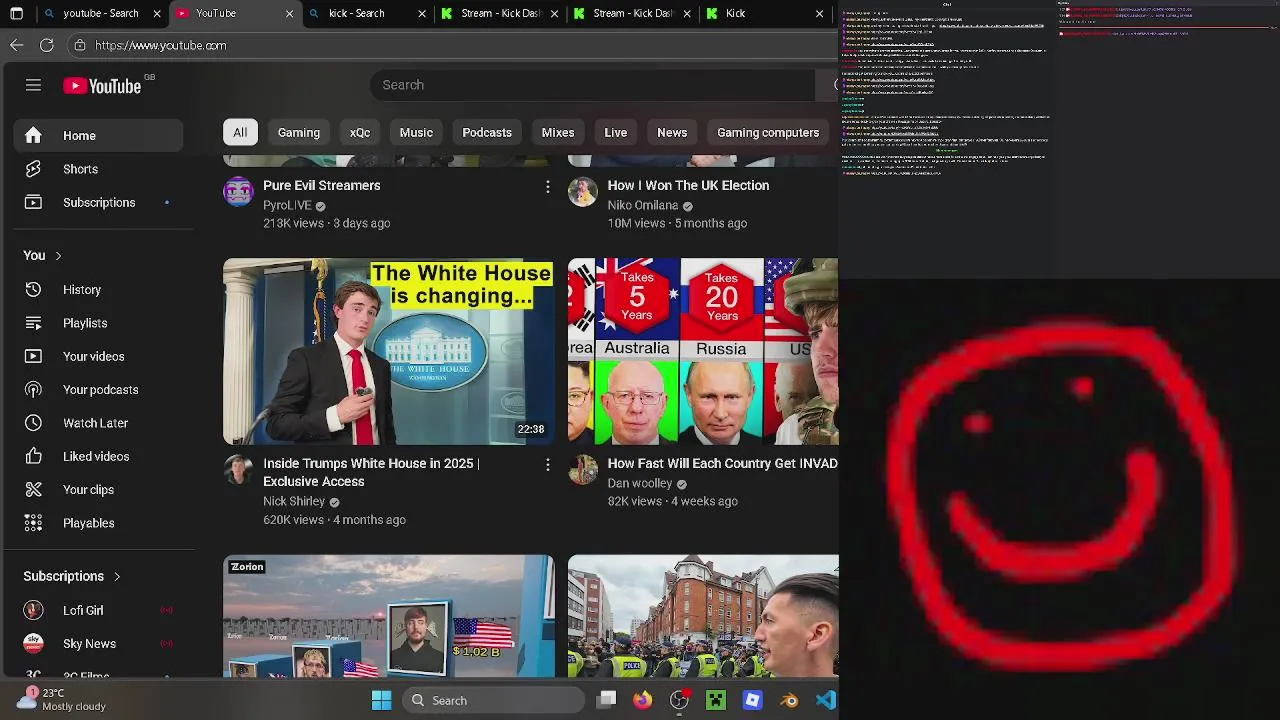Click the browser address bar URL
The height and width of the screenshot is (720, 1280).
(161, 45)
